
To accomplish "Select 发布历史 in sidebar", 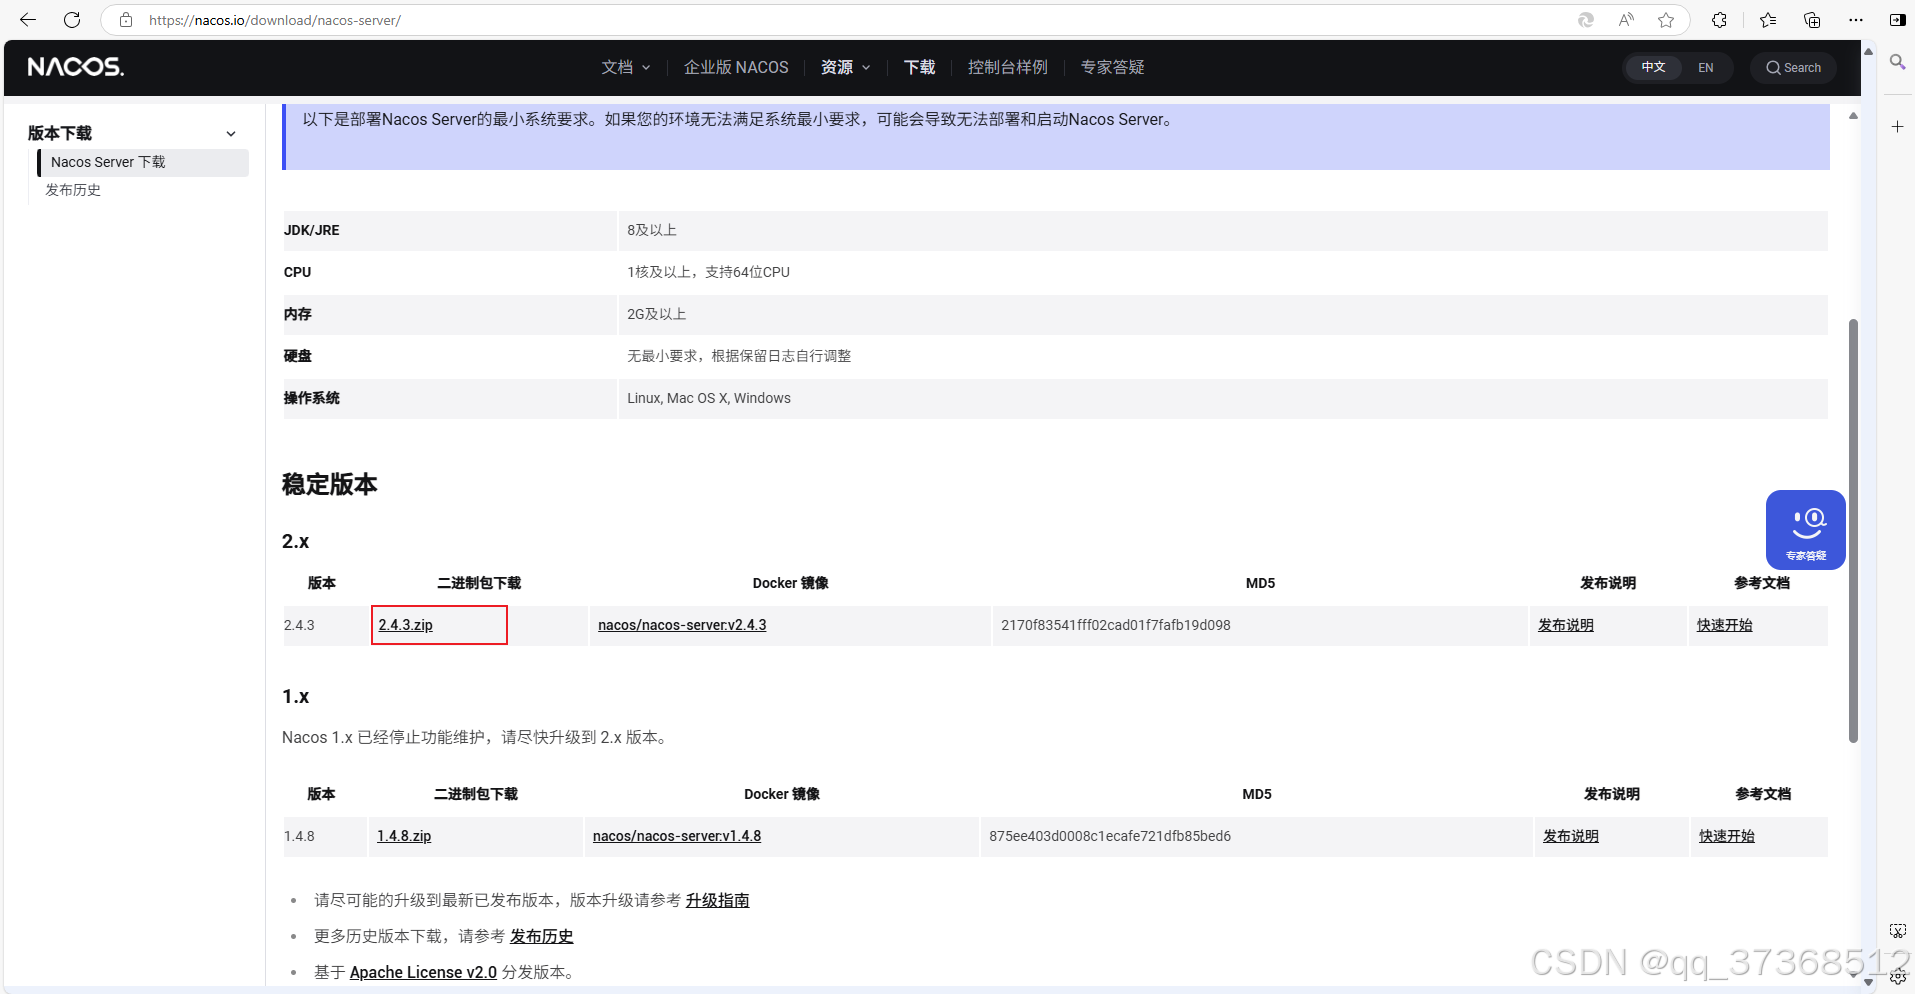I will point(73,190).
